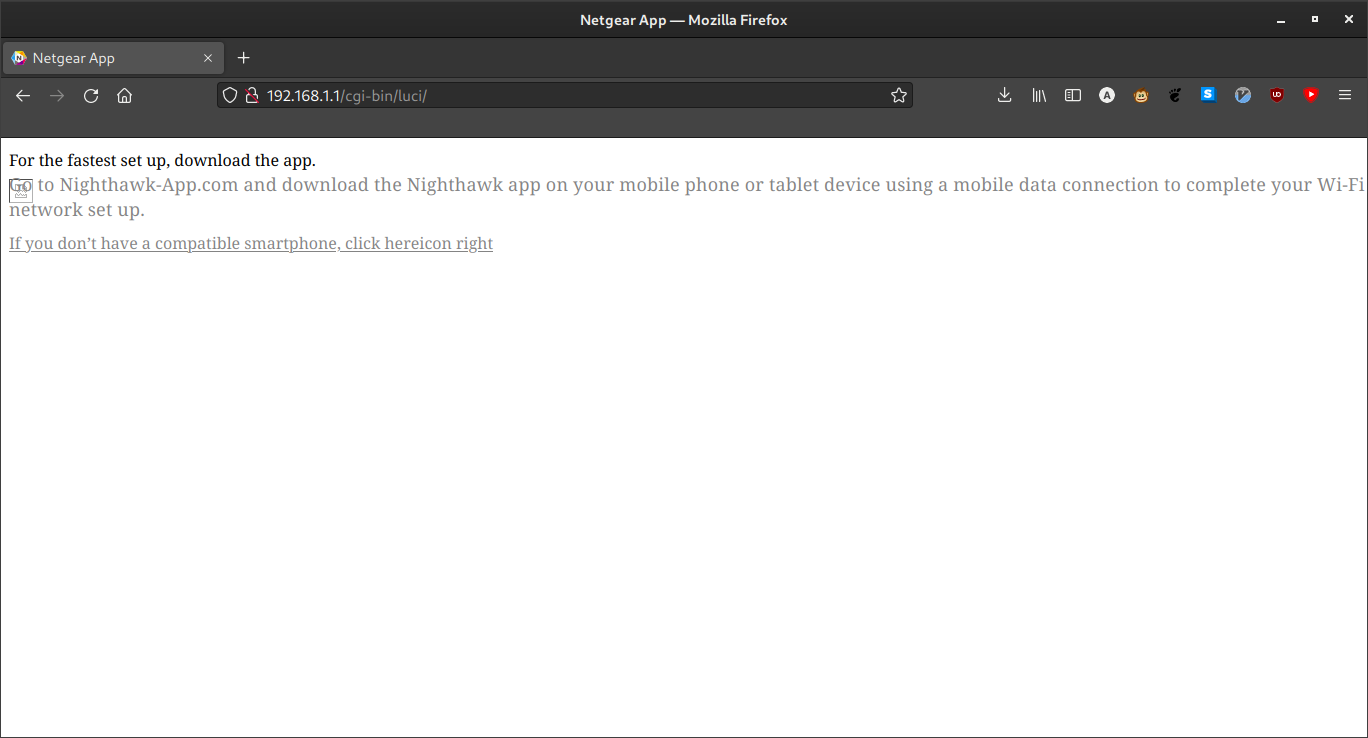
Task: Open the blue S extension icon
Action: pos(1209,96)
